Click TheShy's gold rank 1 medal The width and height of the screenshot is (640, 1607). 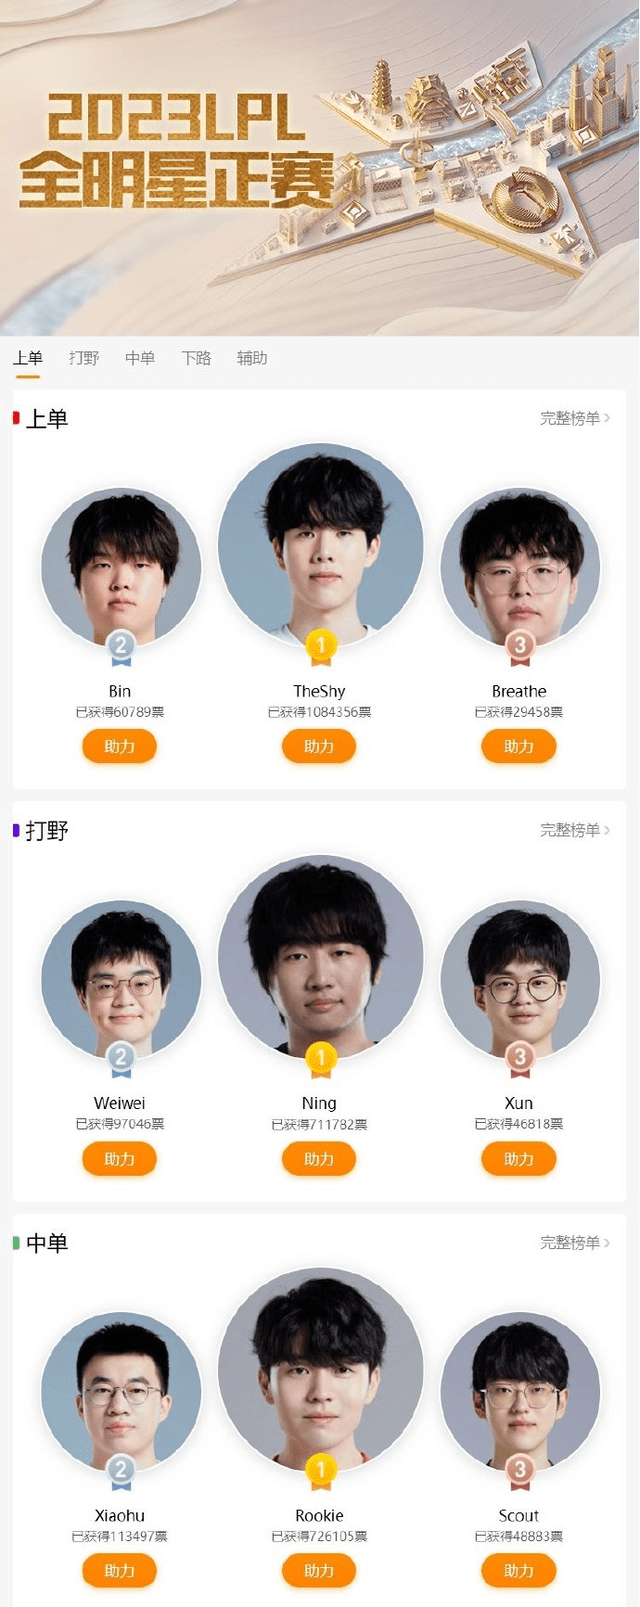[x=321, y=647]
